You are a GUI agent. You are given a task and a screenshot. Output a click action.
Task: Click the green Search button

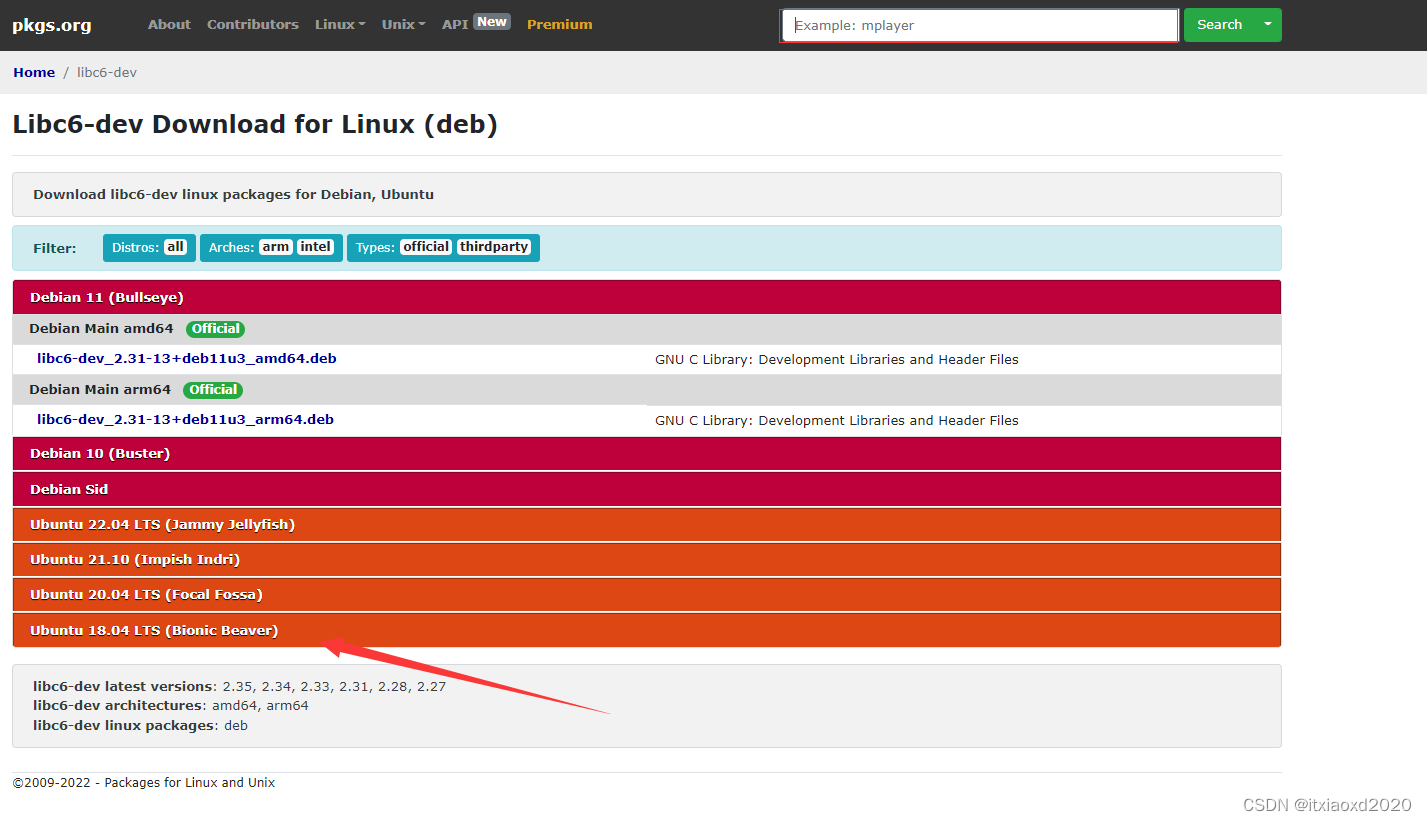pyautogui.click(x=1220, y=25)
